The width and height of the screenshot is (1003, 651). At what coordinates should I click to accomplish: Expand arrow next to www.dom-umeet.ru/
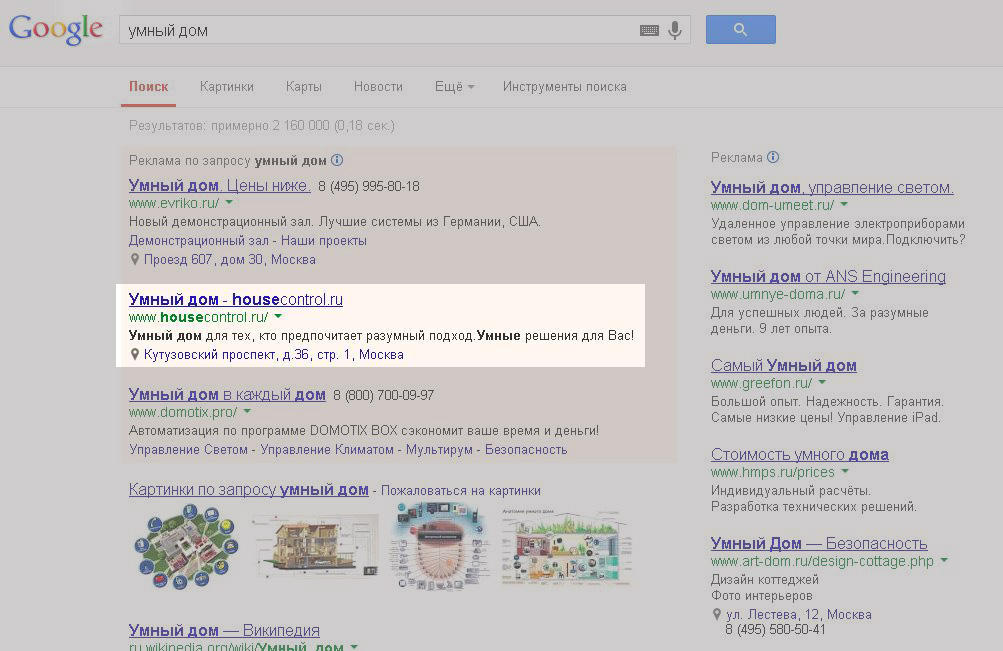pos(844,205)
